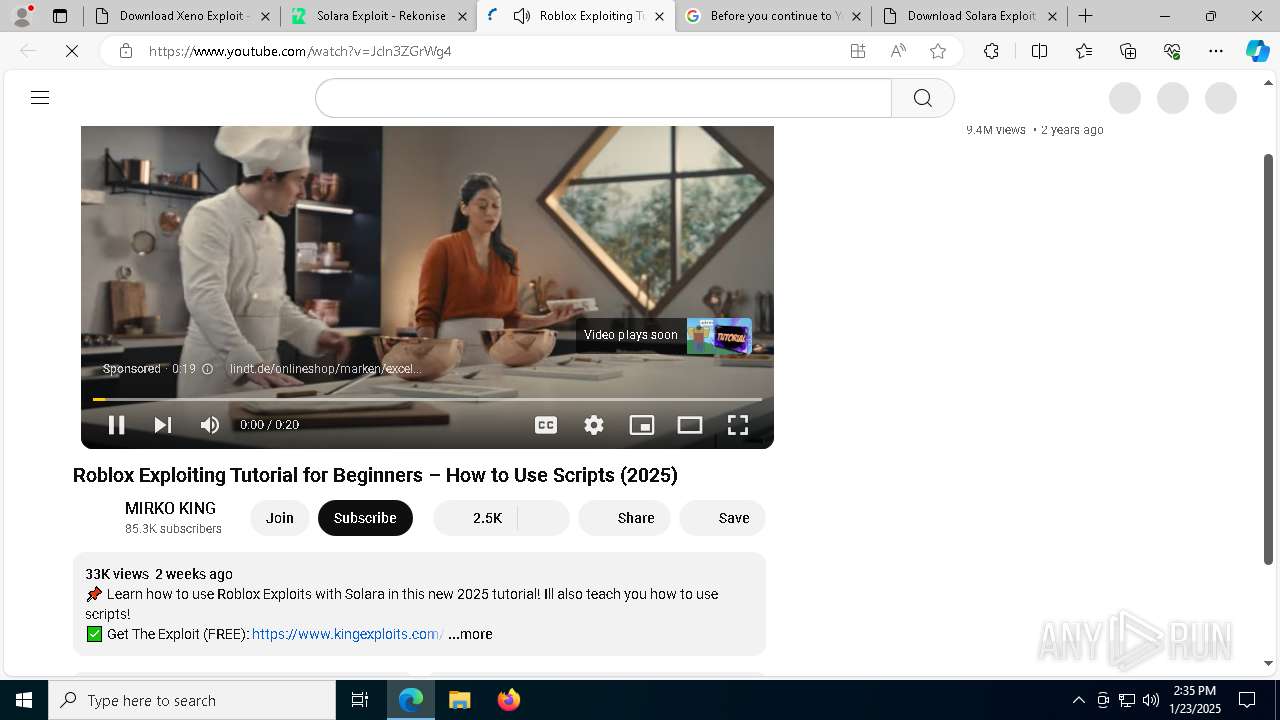Viewport: 1280px width, 720px height.
Task: Close the Before you continue tab
Action: point(856,16)
